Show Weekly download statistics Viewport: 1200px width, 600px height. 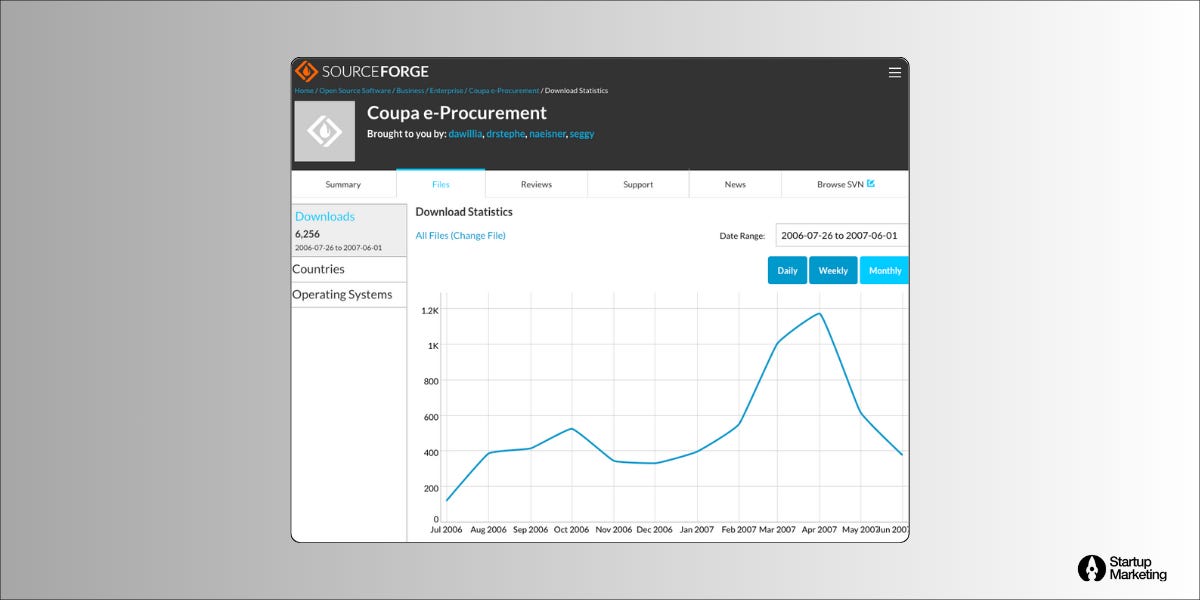[833, 270]
